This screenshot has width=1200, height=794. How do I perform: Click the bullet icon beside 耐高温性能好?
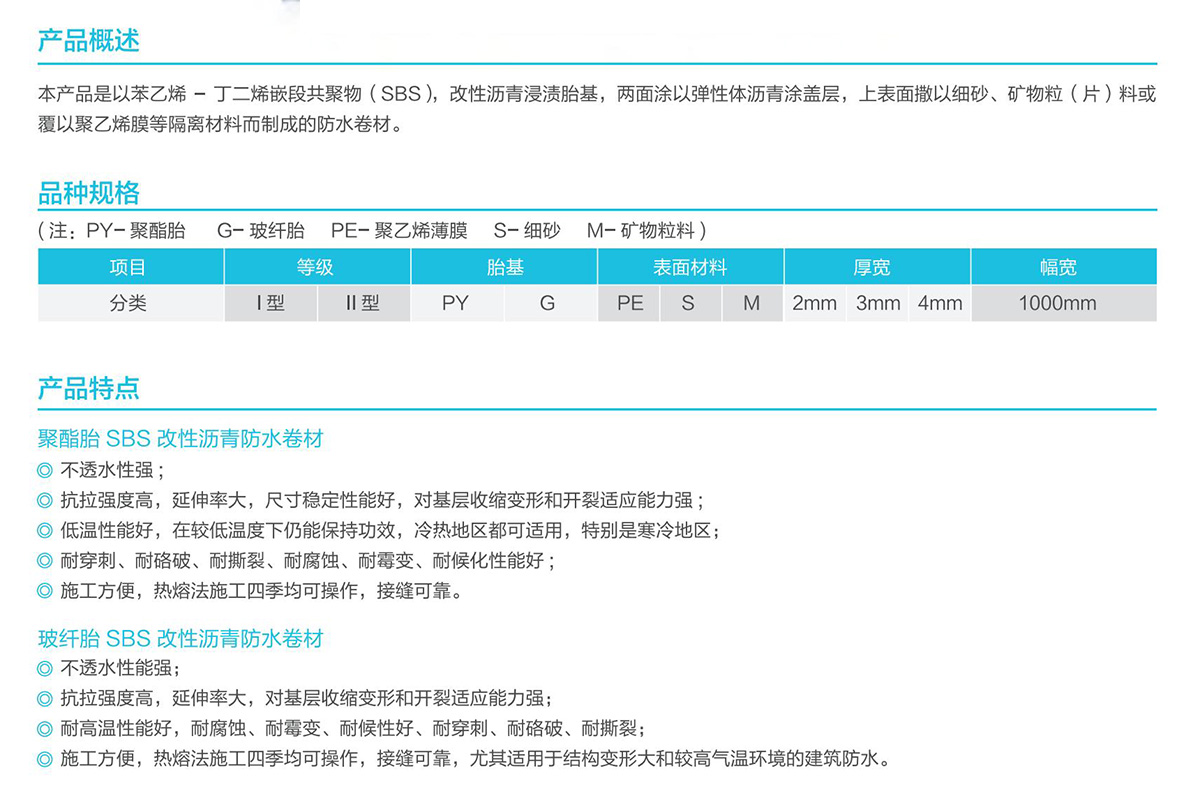click(x=44, y=728)
